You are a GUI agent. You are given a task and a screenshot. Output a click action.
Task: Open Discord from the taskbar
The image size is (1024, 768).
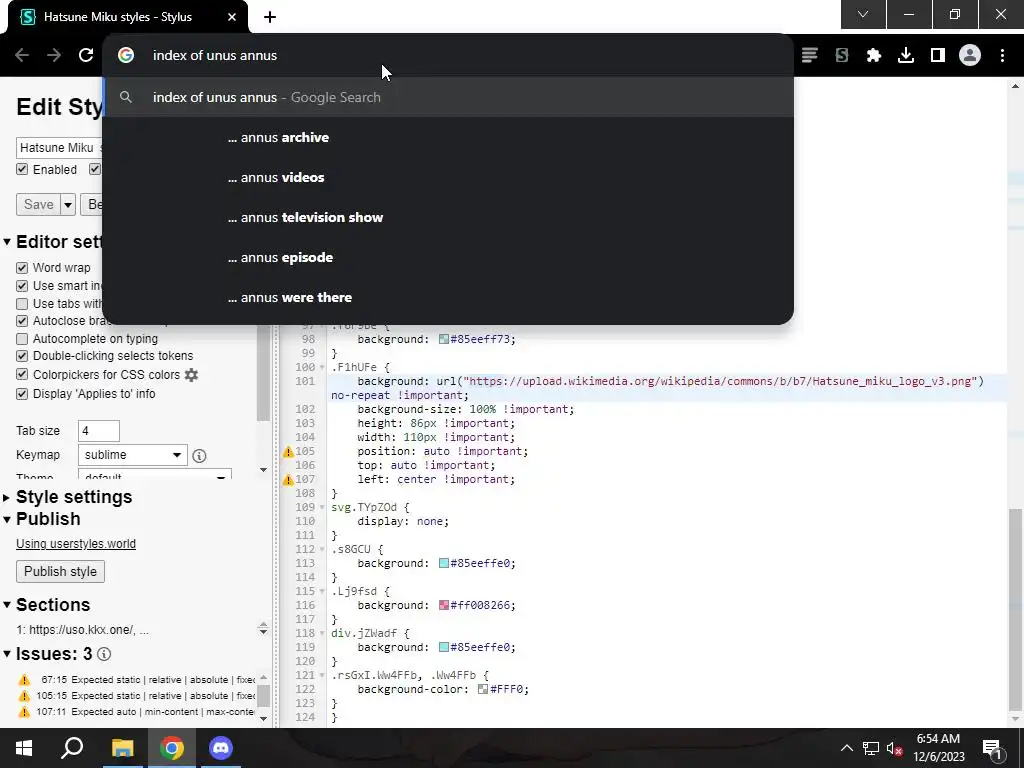click(x=221, y=748)
